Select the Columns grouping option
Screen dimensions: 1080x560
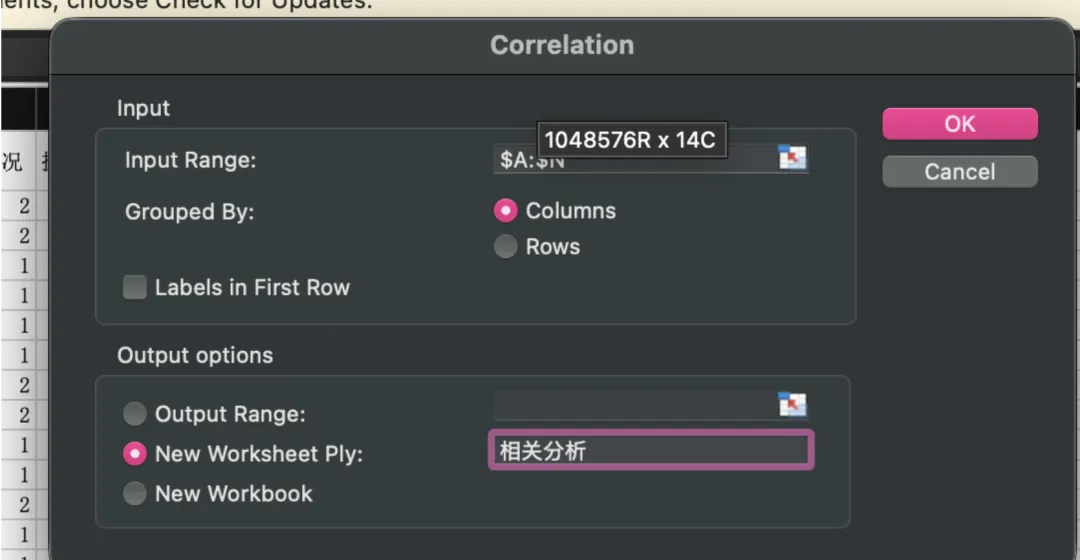507,211
